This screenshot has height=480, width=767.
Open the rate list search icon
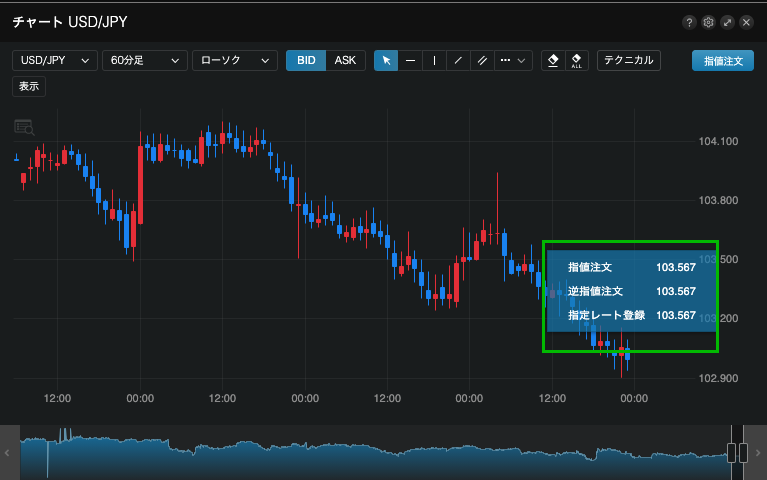(24, 127)
